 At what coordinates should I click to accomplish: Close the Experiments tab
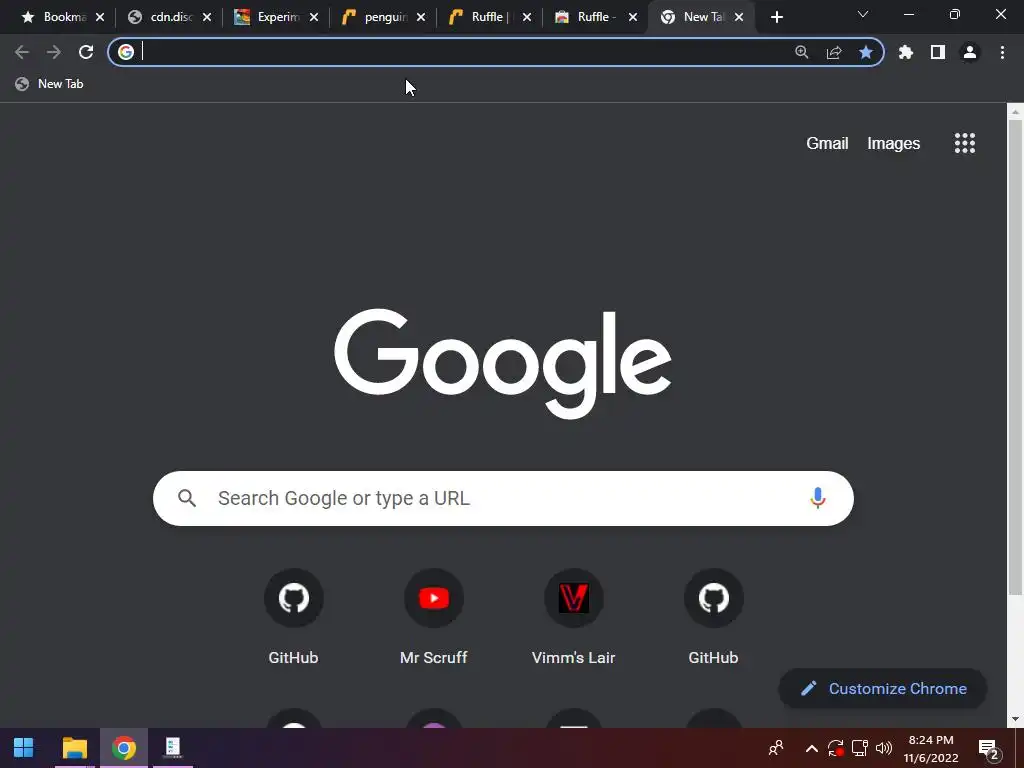pos(314,17)
